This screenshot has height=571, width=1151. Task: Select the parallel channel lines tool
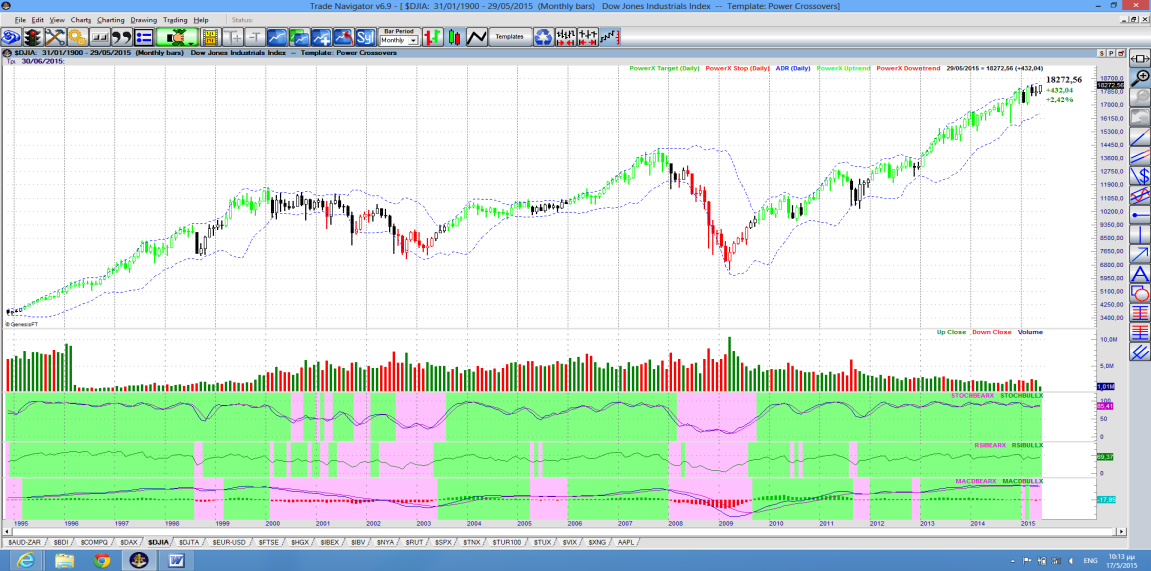point(1140,156)
